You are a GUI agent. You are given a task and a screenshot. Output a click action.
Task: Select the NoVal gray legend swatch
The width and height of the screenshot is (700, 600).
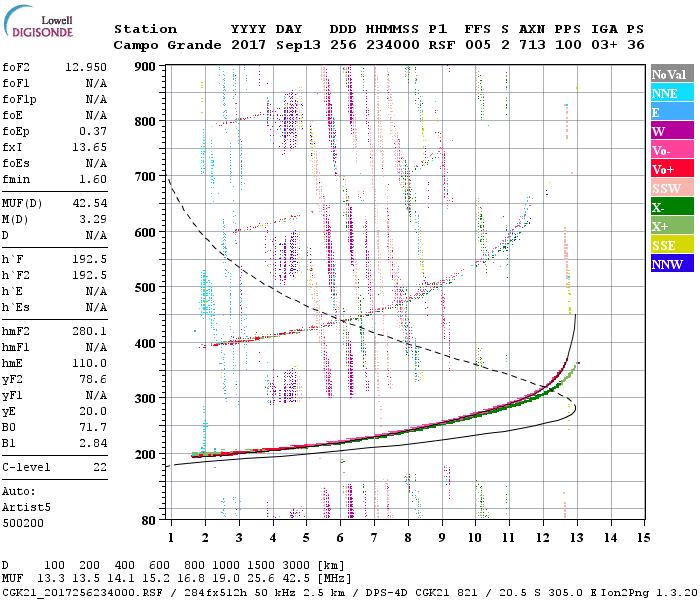[x=672, y=74]
